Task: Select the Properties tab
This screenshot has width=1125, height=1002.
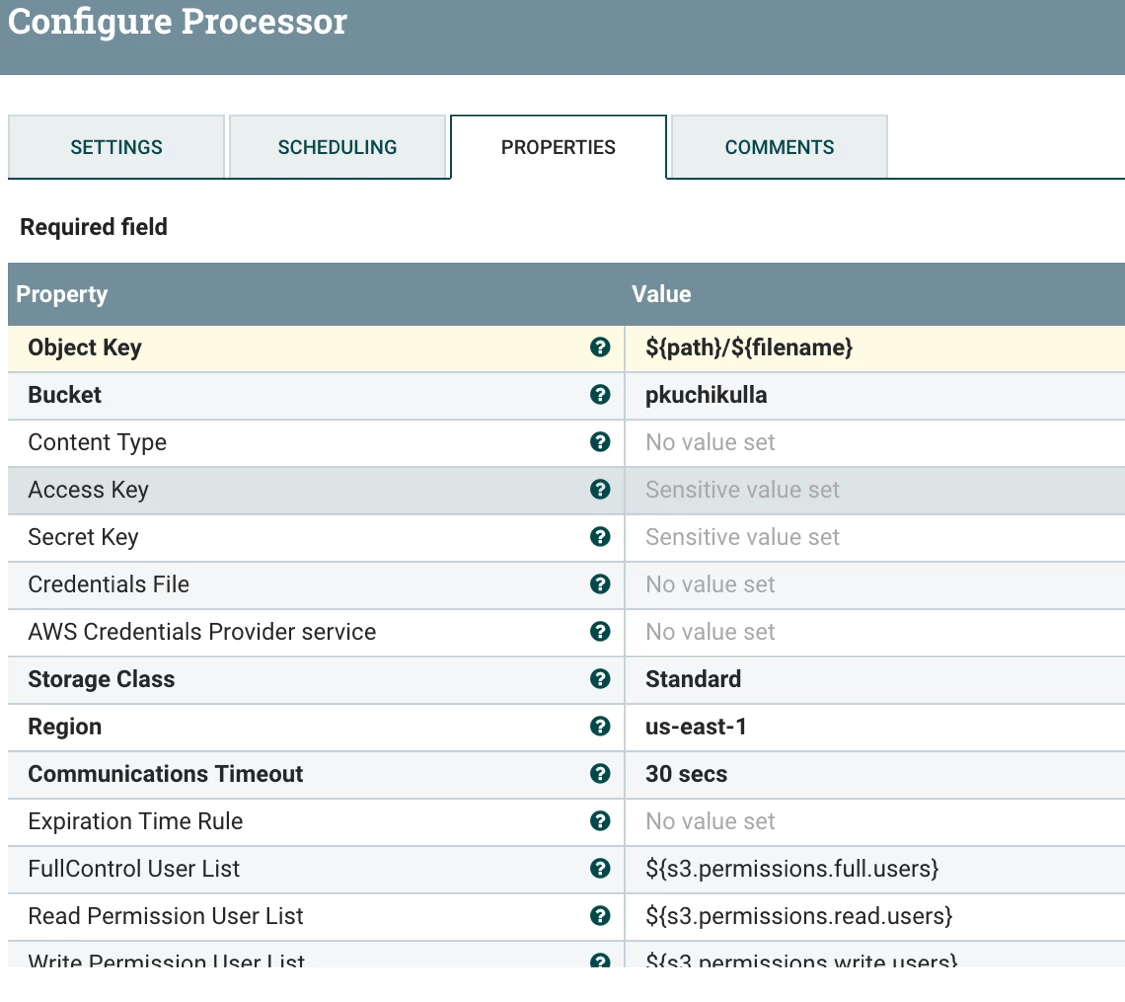Action: tap(558, 147)
